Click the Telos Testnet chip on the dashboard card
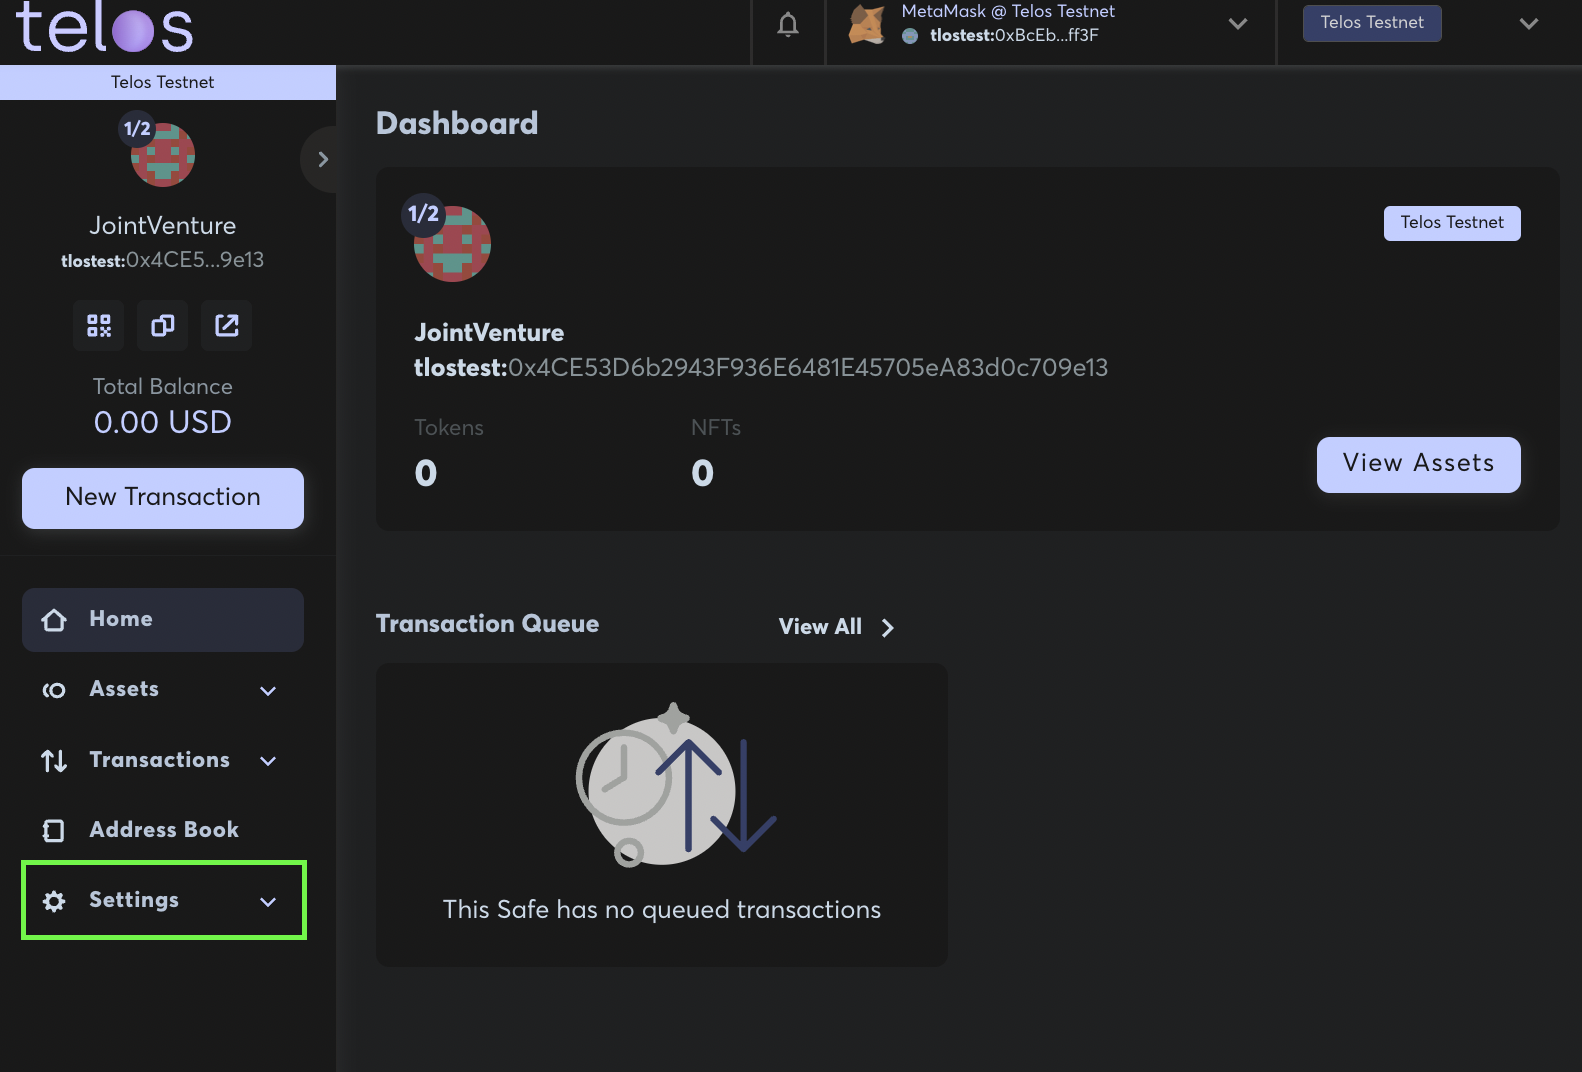Viewport: 1582px width, 1072px height. (1452, 223)
